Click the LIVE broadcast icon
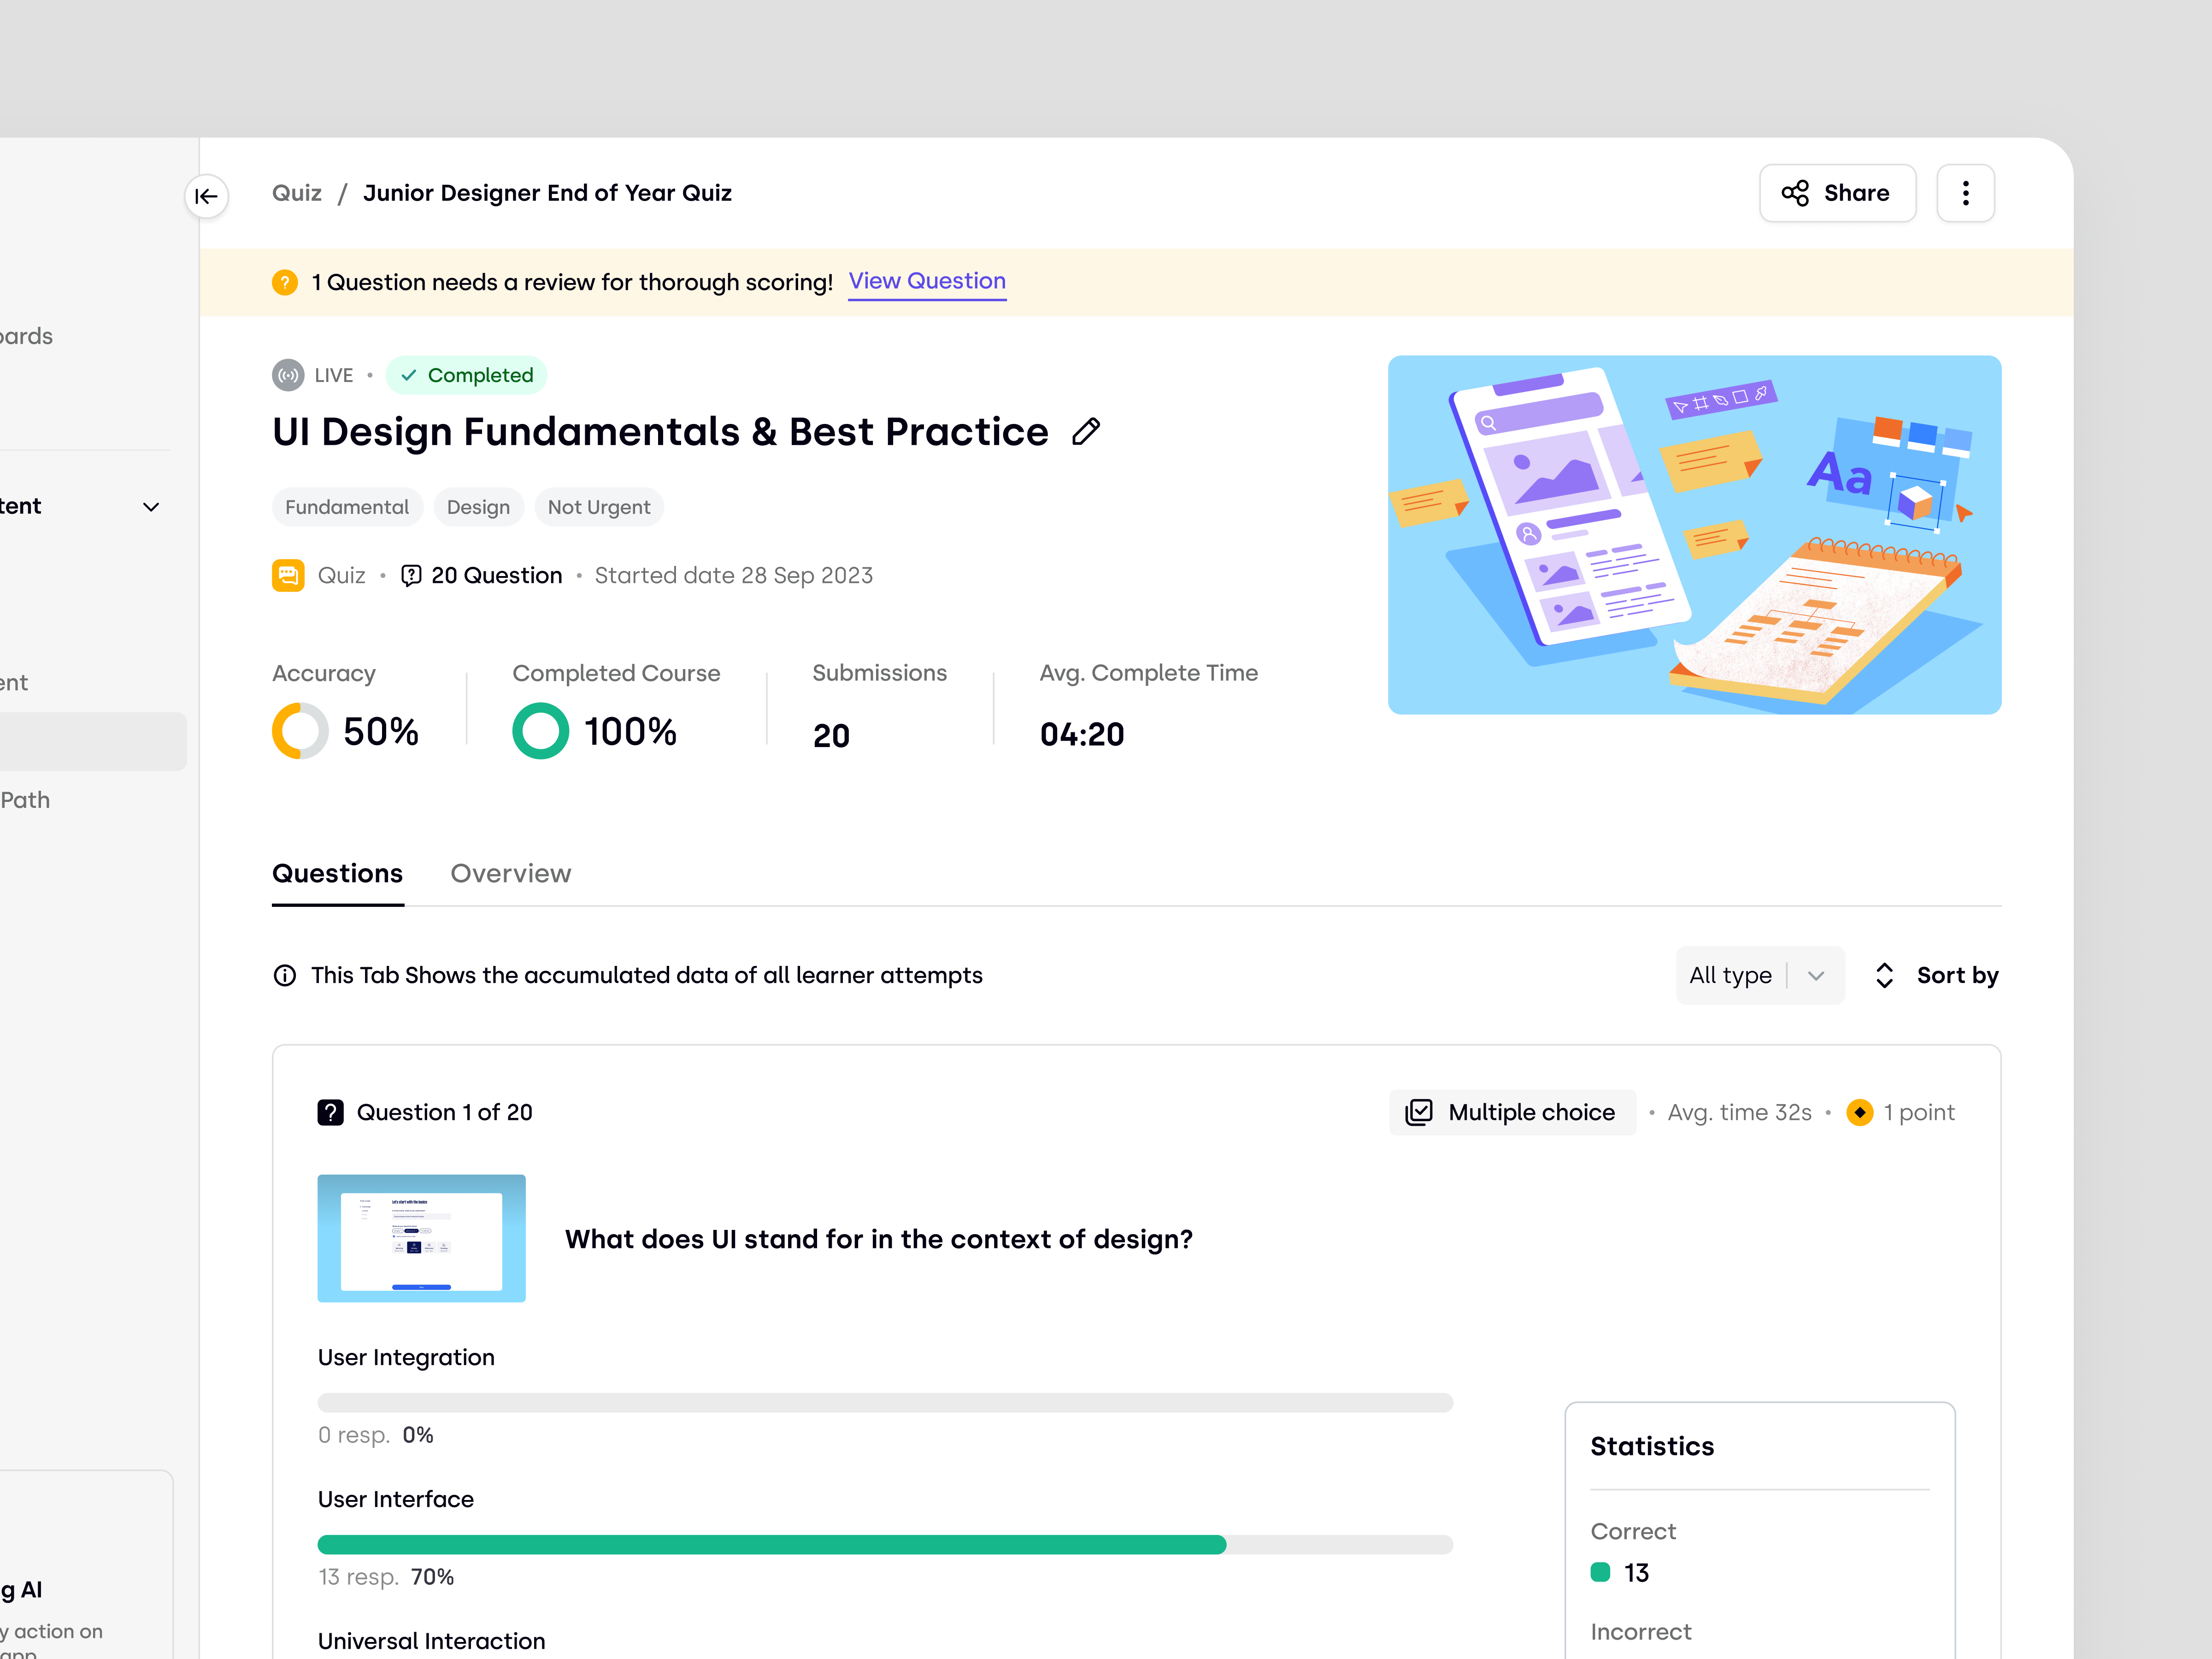The image size is (2212, 1659). 287,375
